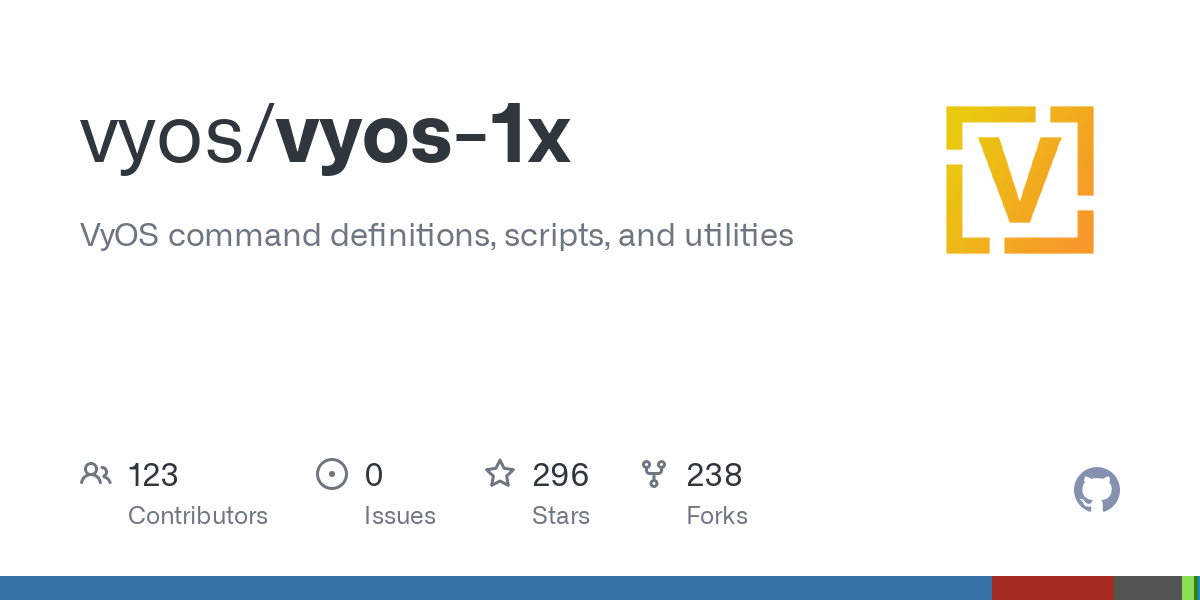
Task: Open the vyos/vyos-1x repository title
Action: pos(325,137)
